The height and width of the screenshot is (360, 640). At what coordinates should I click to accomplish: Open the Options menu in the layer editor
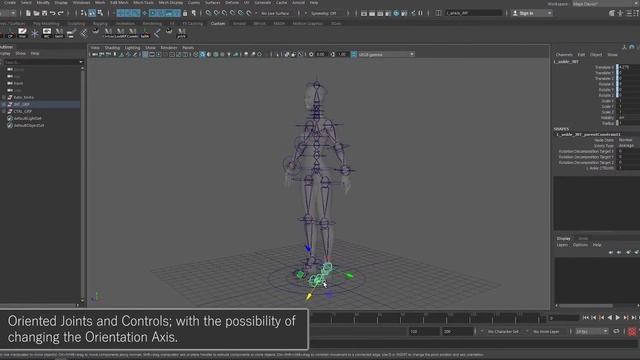[580, 245]
